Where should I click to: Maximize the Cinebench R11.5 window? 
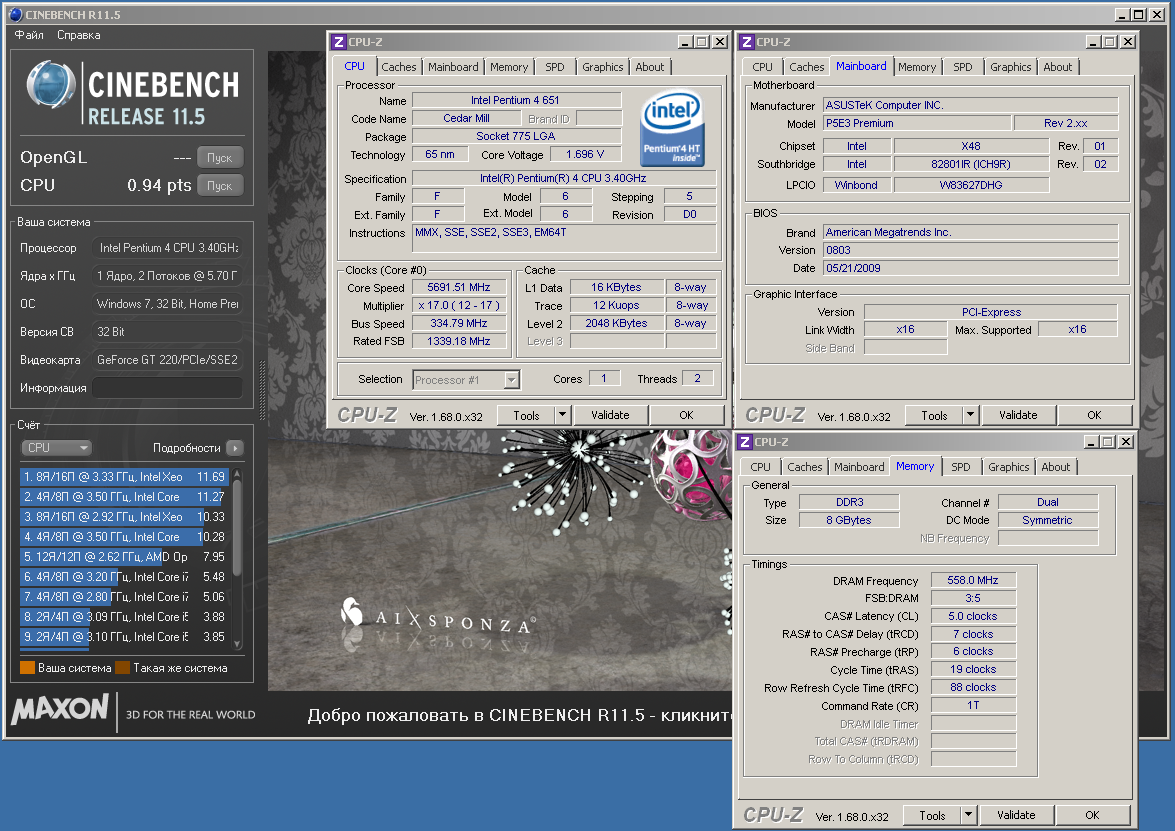pos(1138,14)
